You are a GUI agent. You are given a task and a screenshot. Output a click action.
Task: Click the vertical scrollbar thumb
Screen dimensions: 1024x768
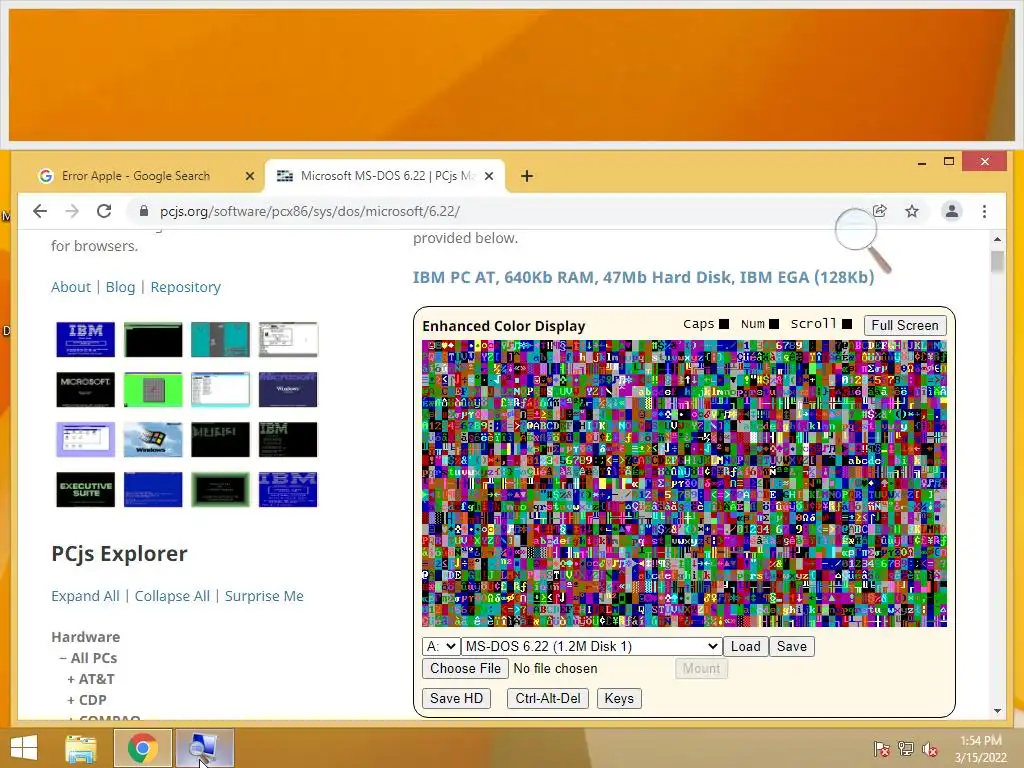[x=997, y=262]
